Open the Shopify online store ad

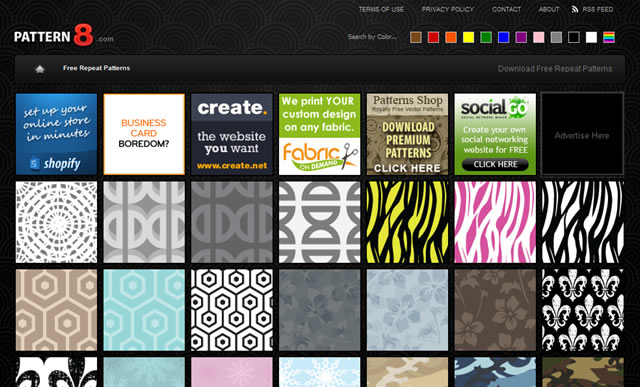pyautogui.click(x=56, y=134)
